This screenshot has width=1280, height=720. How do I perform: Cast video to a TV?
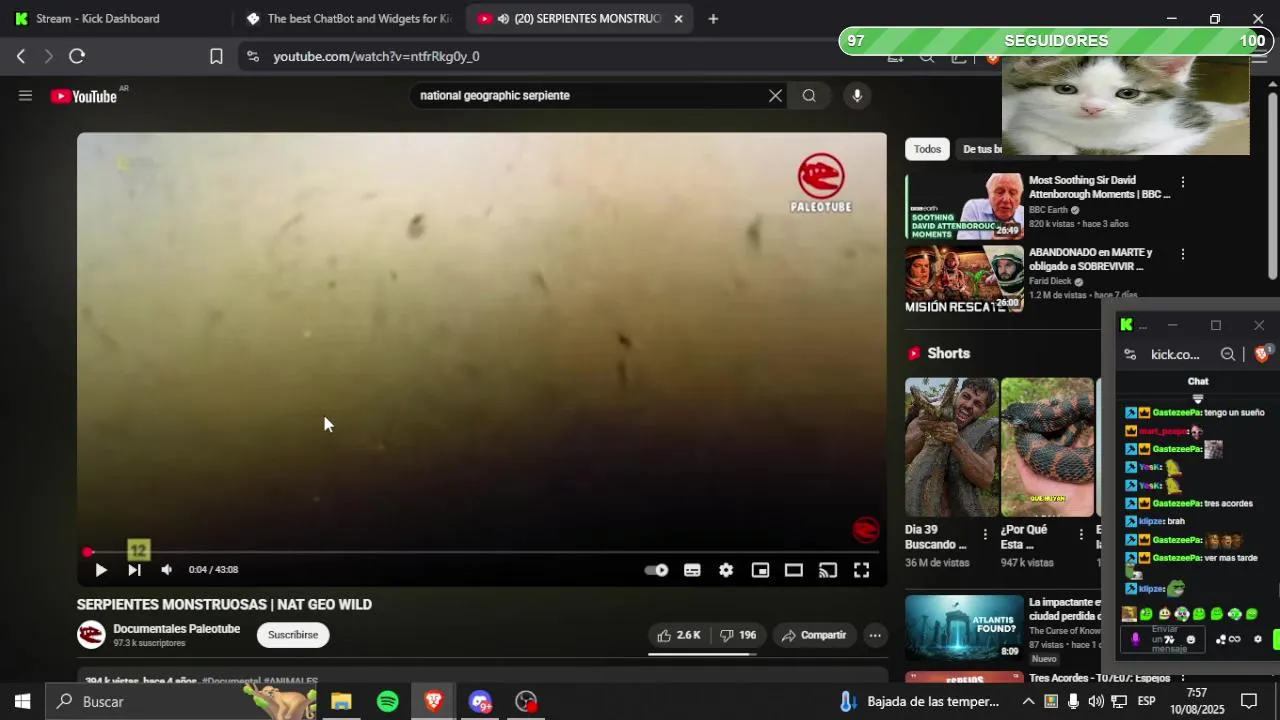click(x=828, y=570)
